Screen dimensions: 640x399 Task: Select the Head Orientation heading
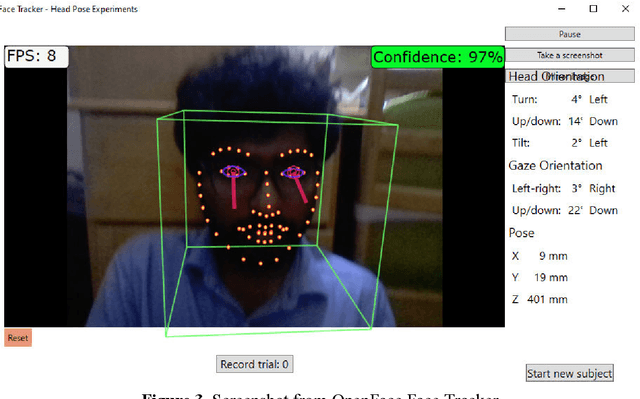[556, 76]
